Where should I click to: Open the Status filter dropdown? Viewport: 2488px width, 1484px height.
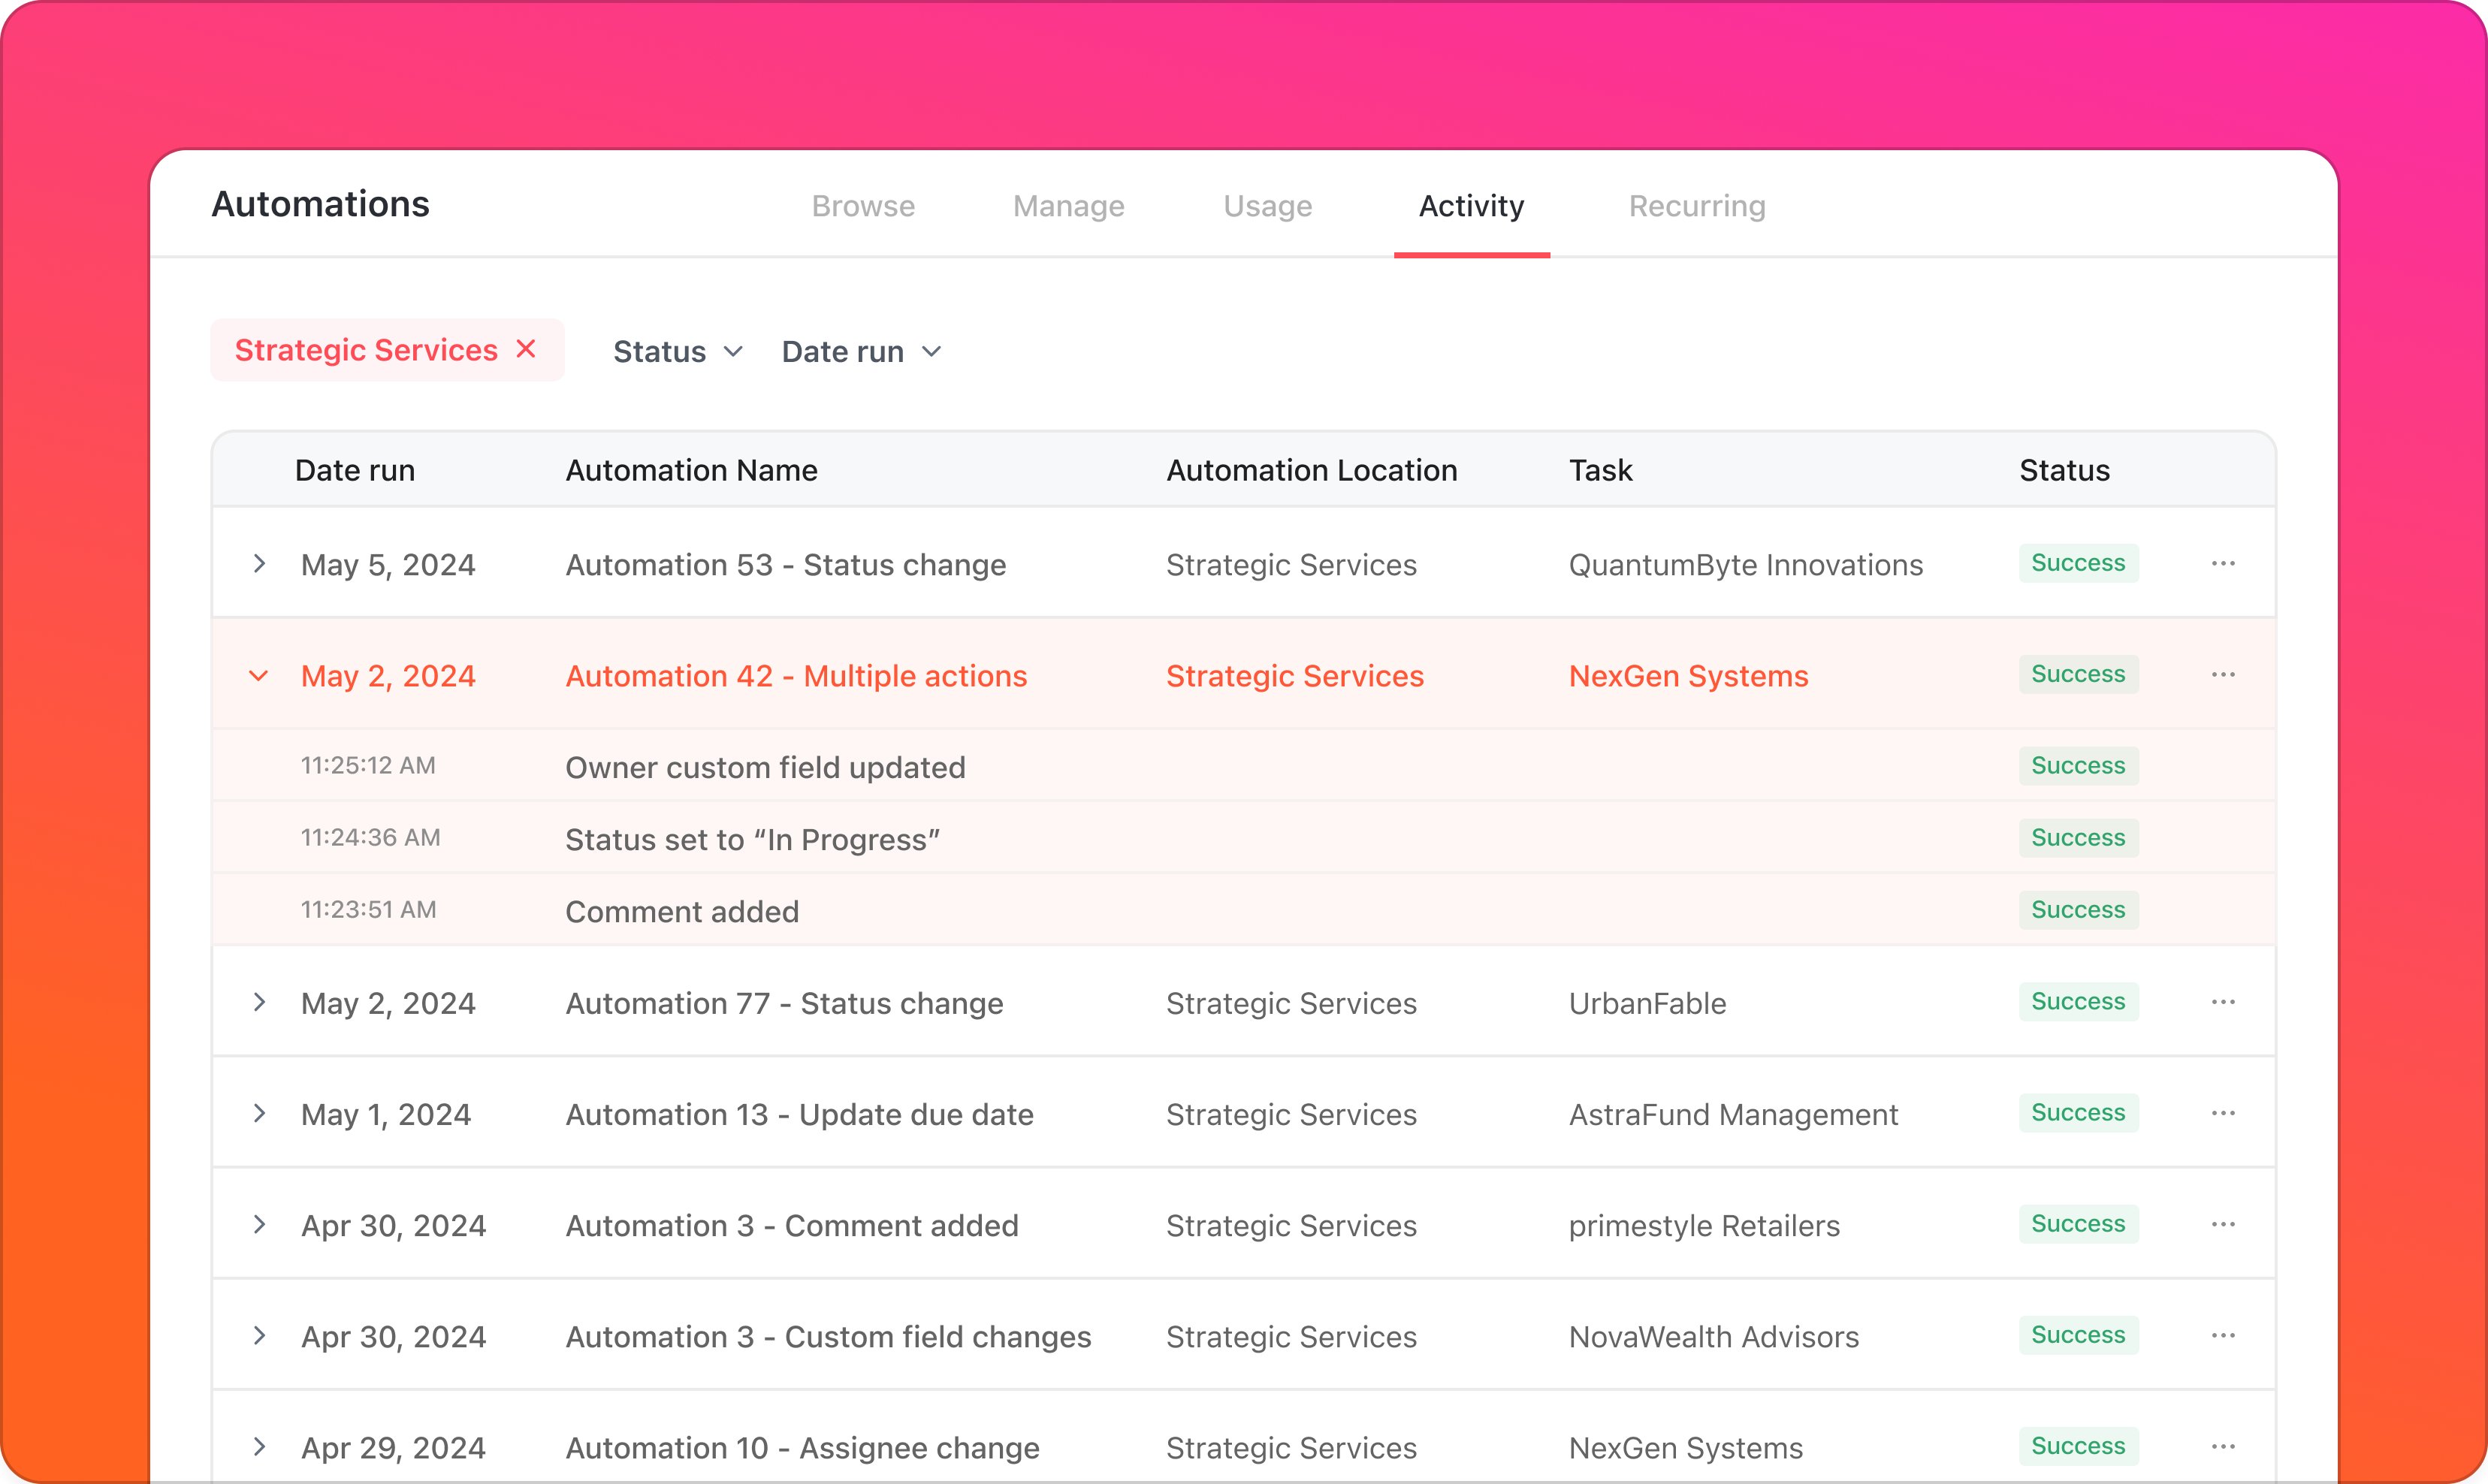[675, 350]
